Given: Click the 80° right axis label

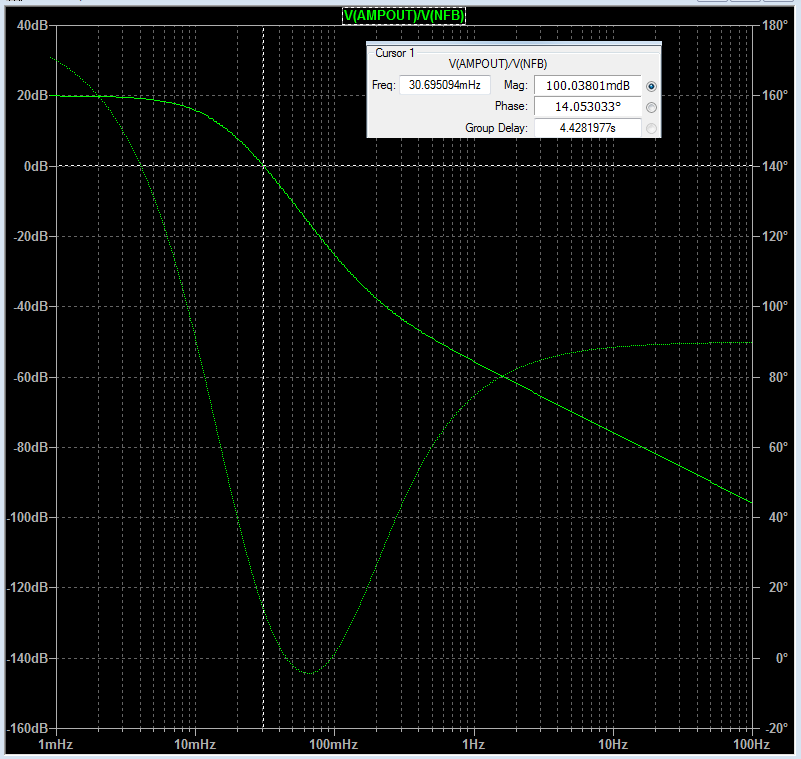Looking at the screenshot, I should [778, 377].
